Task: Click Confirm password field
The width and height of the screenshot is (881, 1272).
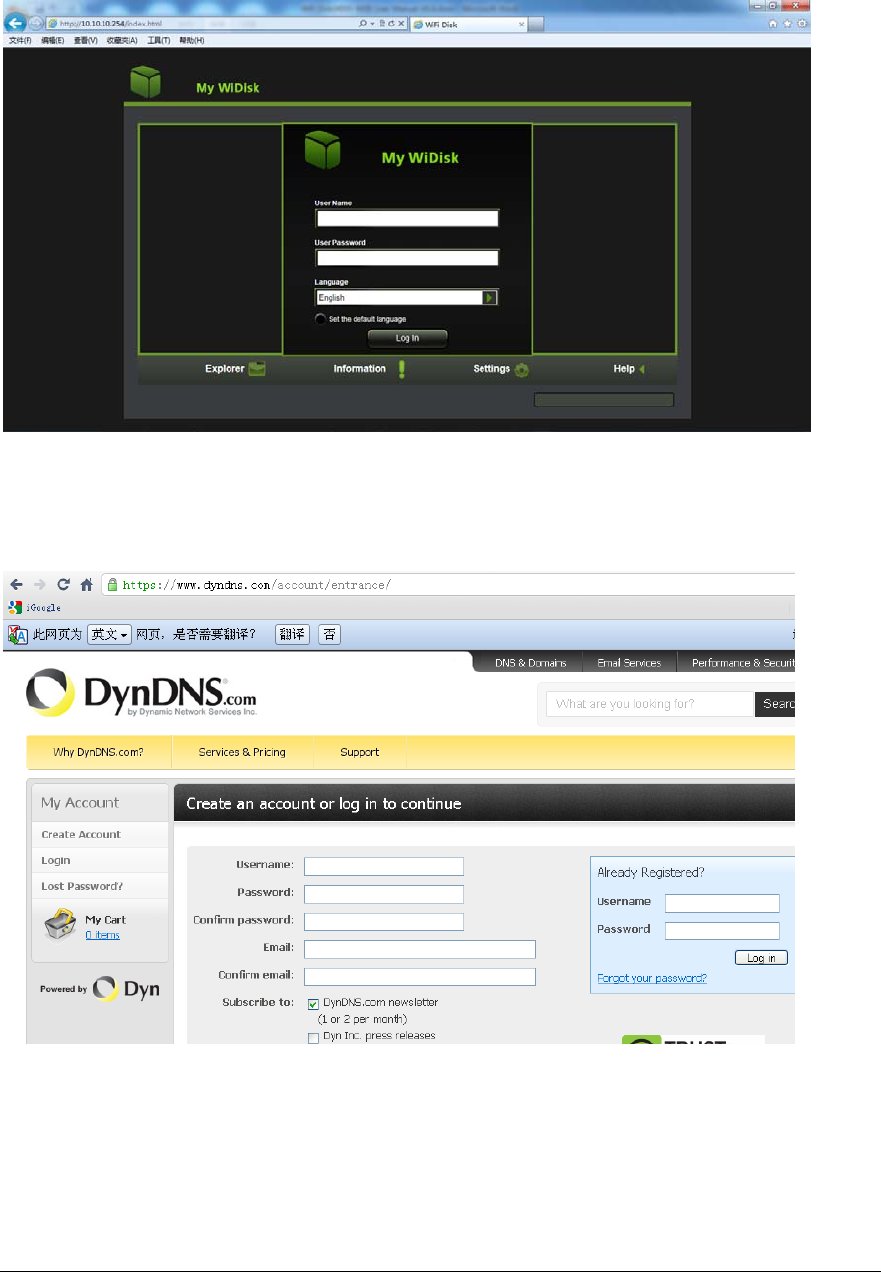Action: (384, 922)
